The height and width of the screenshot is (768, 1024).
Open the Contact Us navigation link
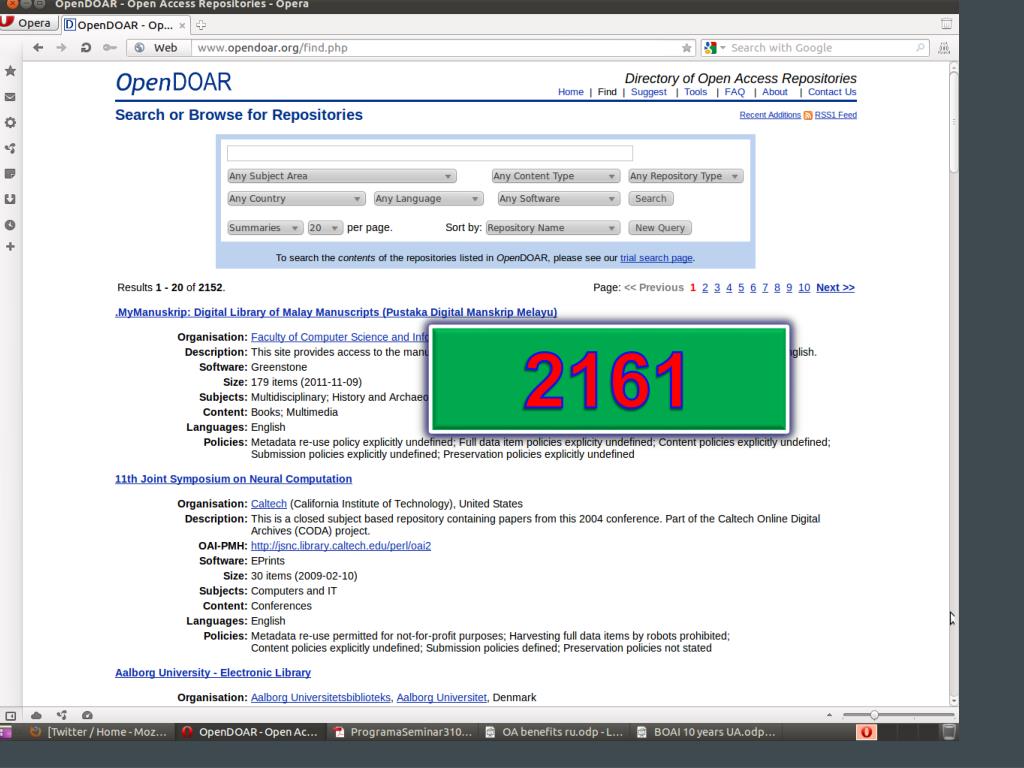point(832,92)
